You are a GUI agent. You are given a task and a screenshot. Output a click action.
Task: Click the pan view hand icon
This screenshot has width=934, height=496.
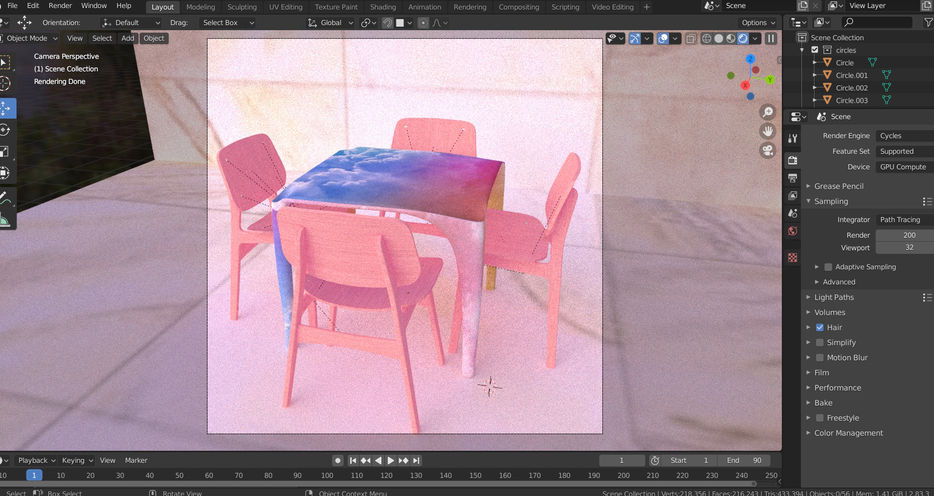(x=767, y=131)
